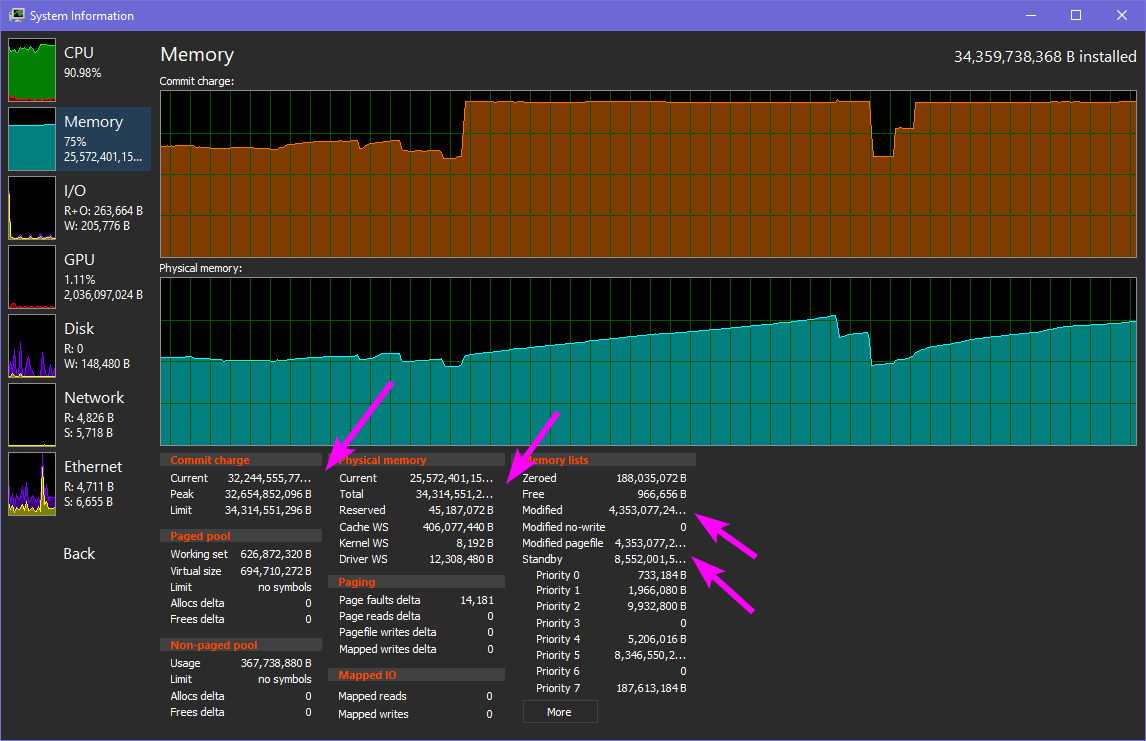Click the Modified pagefile label

[x=563, y=543]
